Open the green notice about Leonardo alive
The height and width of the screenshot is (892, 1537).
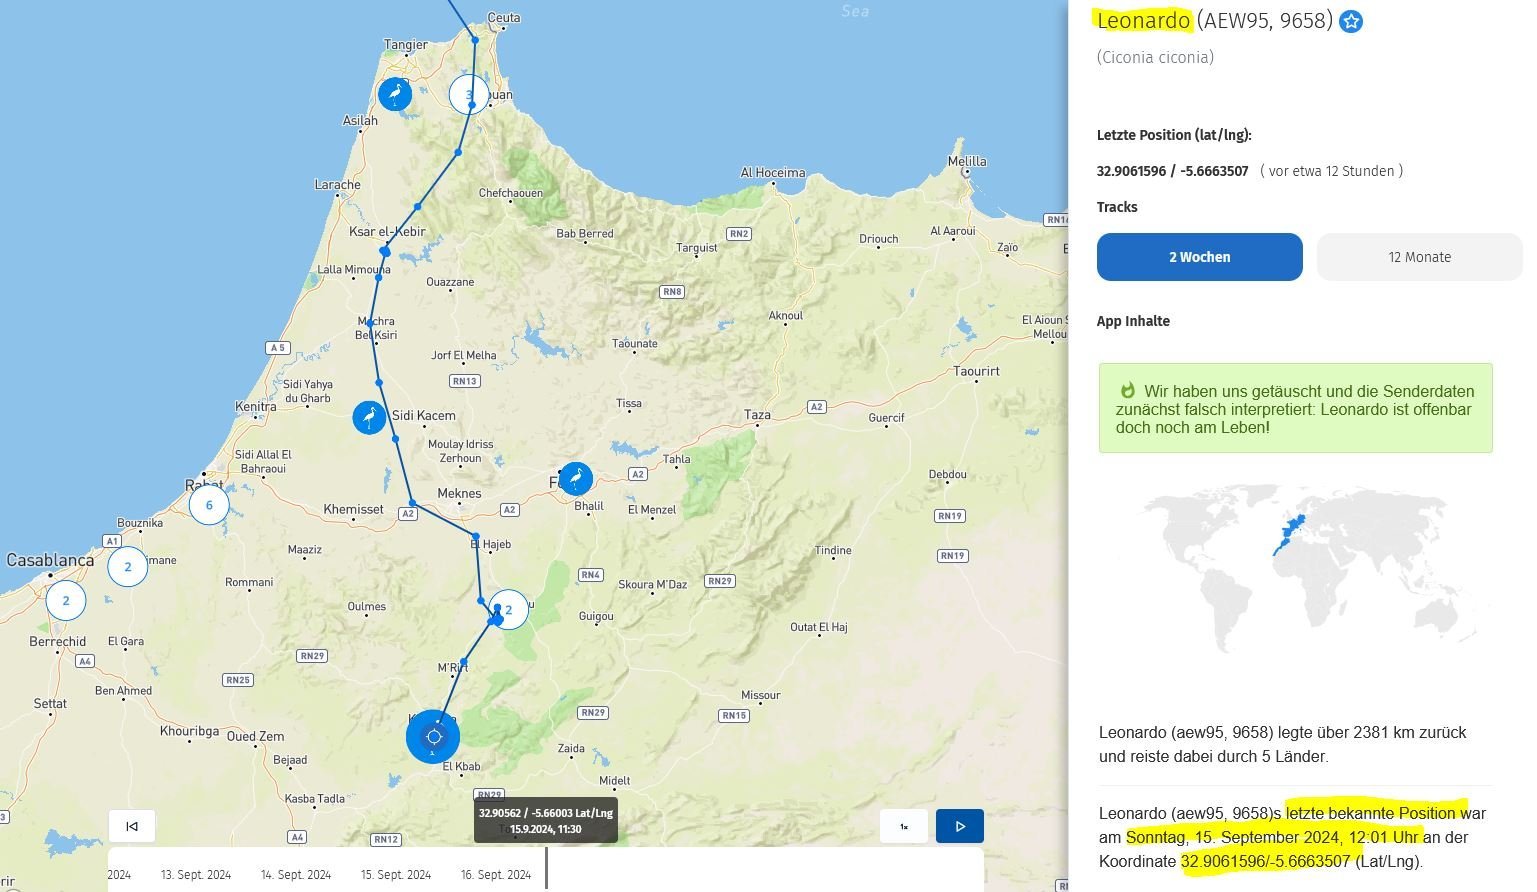(1295, 409)
